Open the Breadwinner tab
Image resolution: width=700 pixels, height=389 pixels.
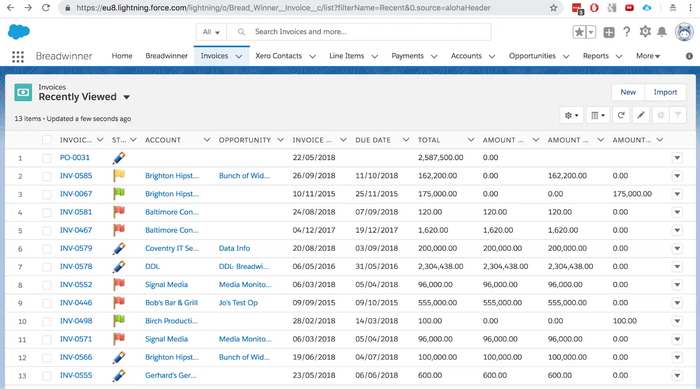pos(167,56)
